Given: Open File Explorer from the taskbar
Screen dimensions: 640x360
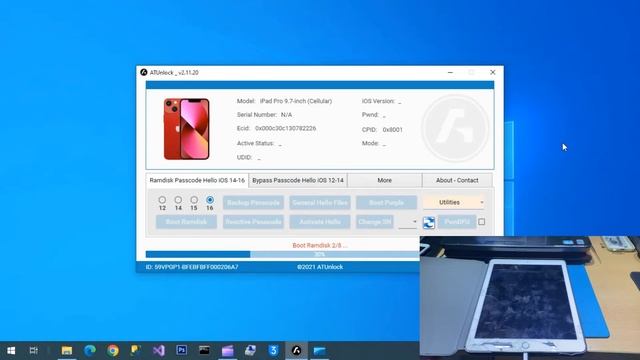Looking at the screenshot, I should point(67,351).
